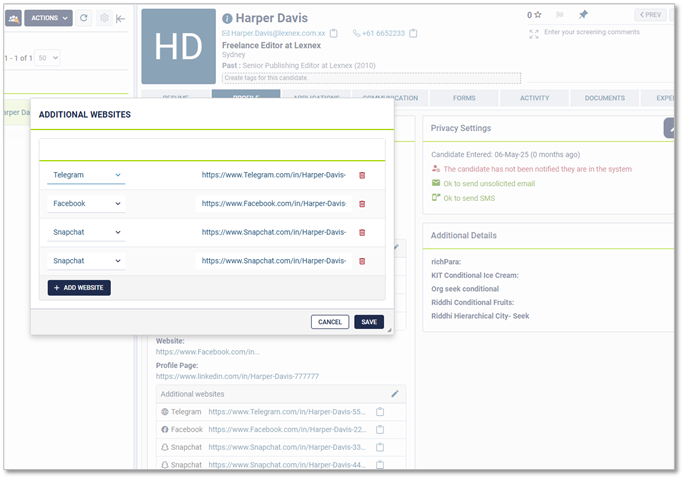This screenshot has height=478, width=683.
Task: Delete the Facebook website row
Action: pos(362,204)
